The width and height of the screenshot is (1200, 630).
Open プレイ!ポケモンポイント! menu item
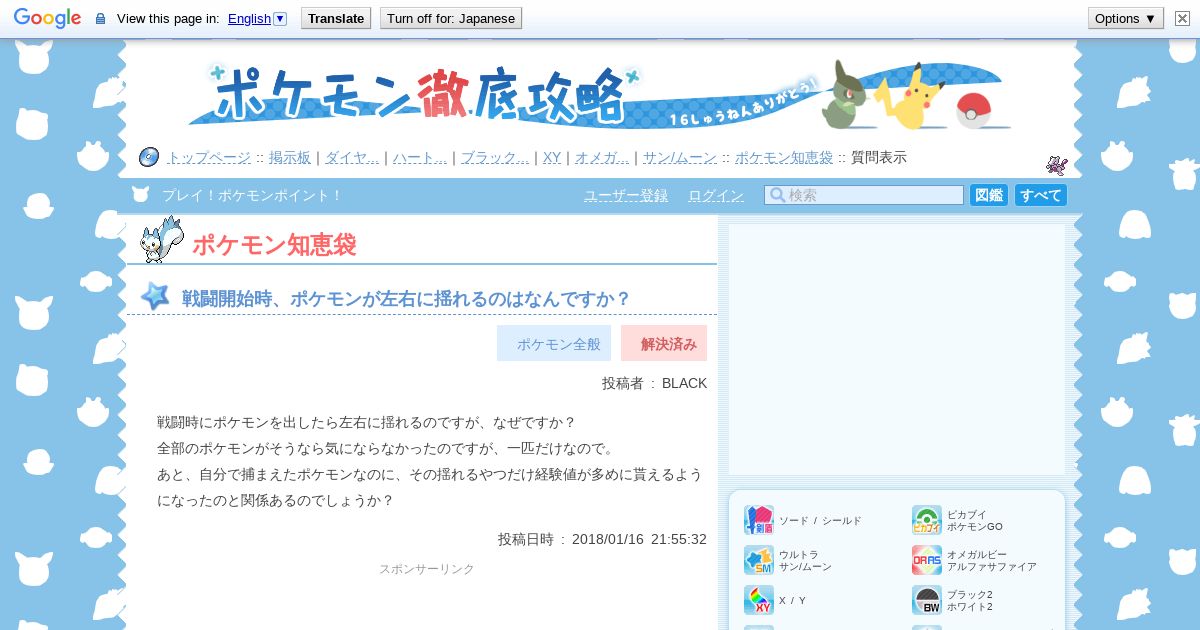click(252, 196)
